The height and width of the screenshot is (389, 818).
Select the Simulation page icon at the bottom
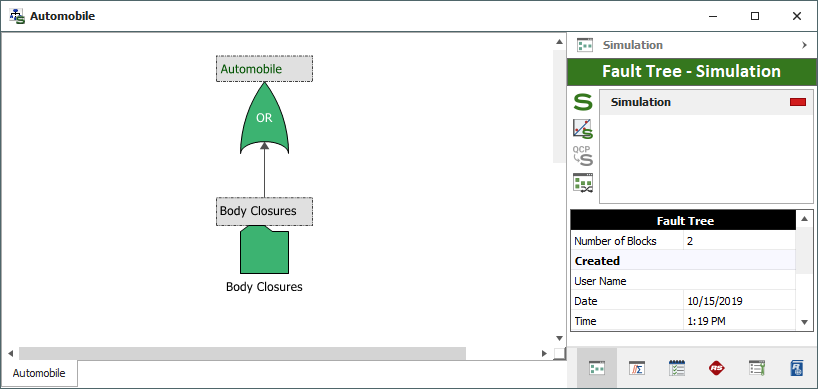click(597, 368)
